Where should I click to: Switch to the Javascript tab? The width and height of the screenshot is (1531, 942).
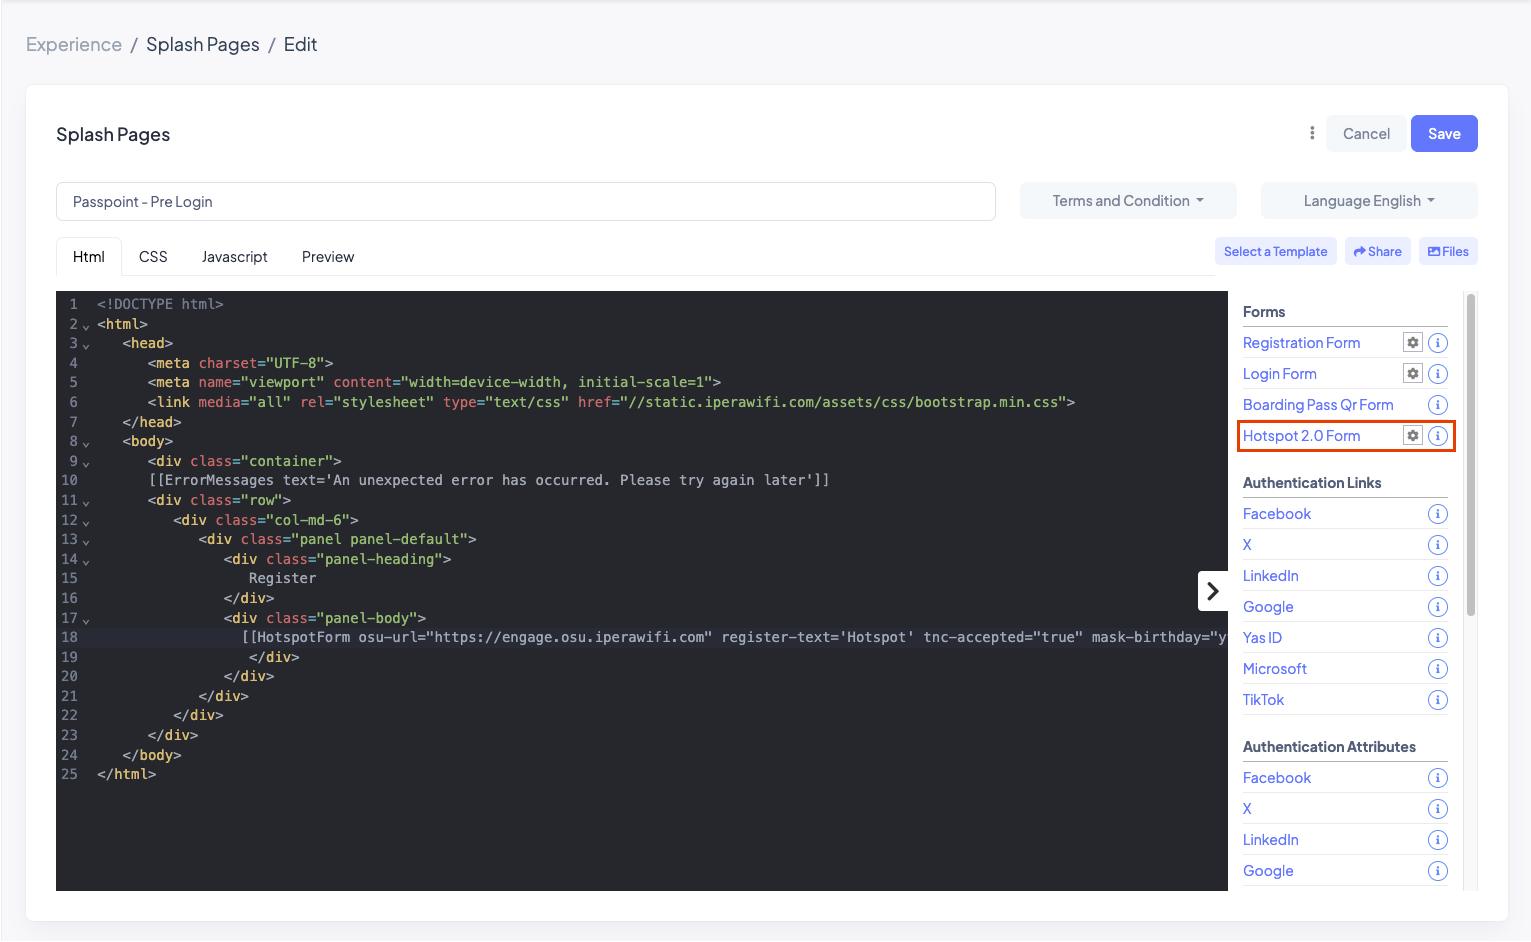[x=235, y=257]
